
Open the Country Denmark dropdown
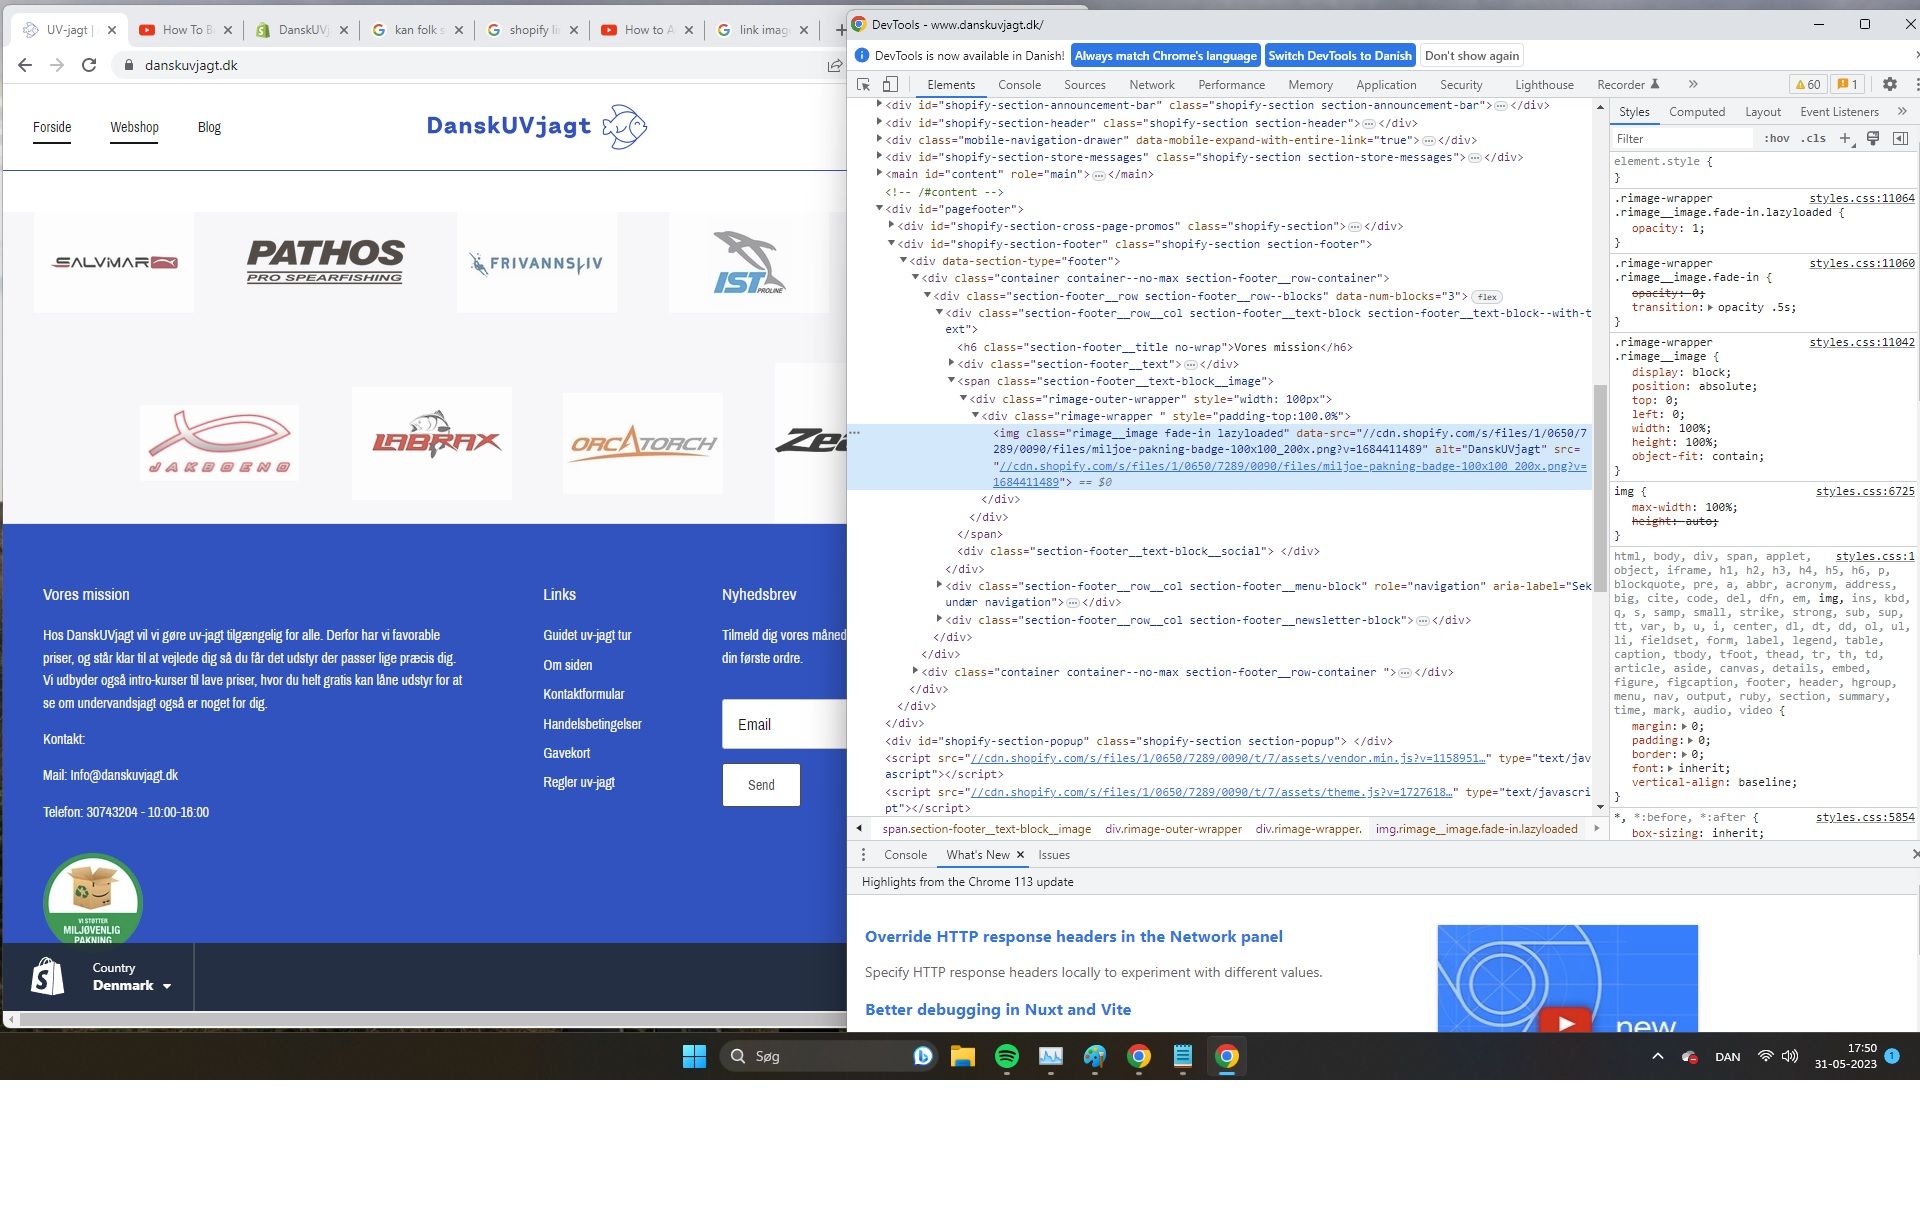click(131, 977)
